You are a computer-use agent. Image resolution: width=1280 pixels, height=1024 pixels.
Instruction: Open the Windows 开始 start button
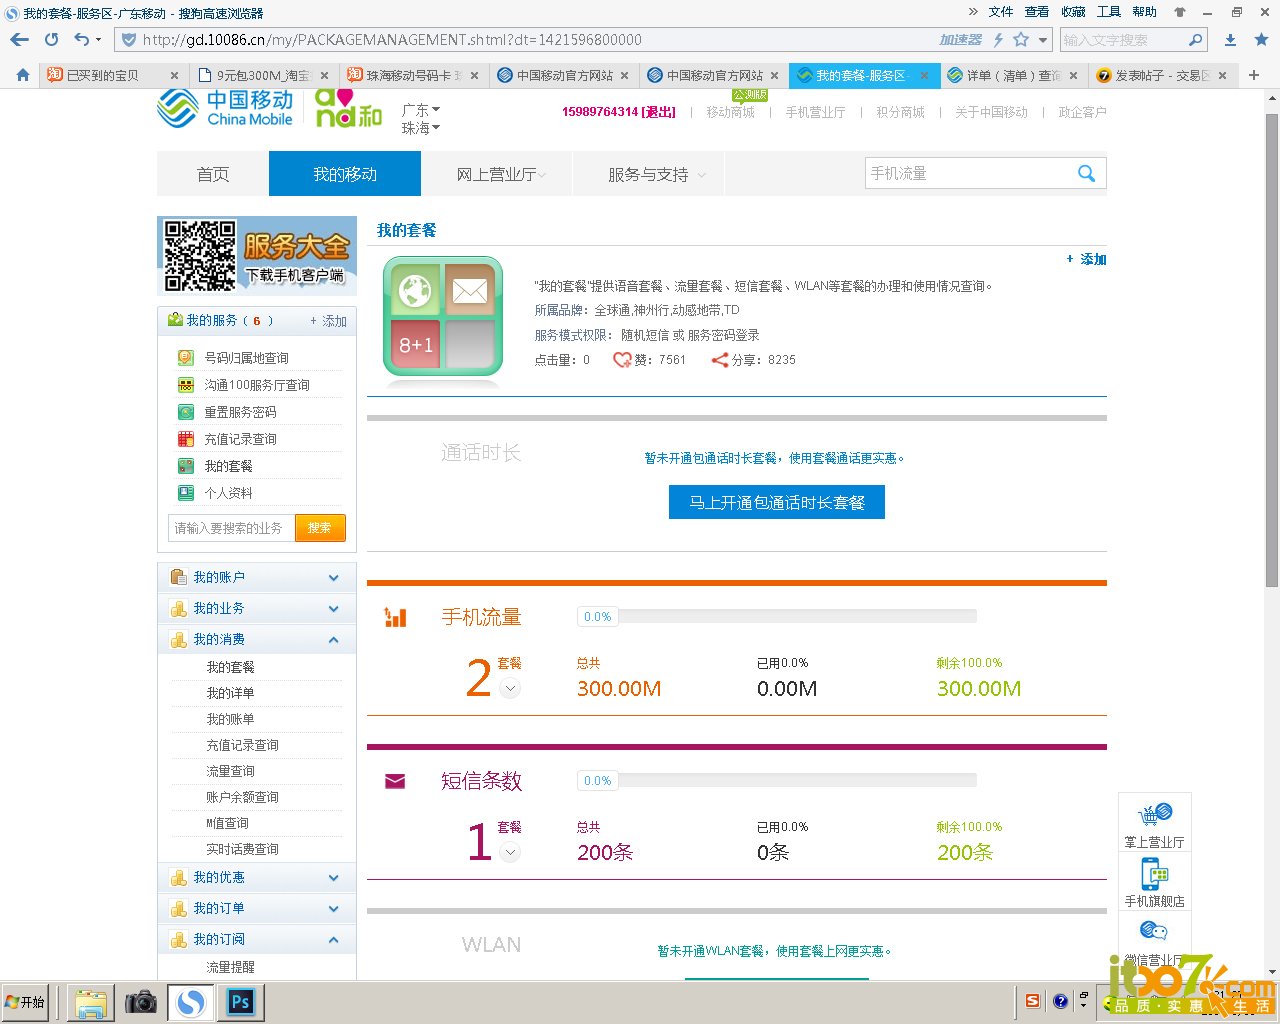pyautogui.click(x=26, y=1002)
